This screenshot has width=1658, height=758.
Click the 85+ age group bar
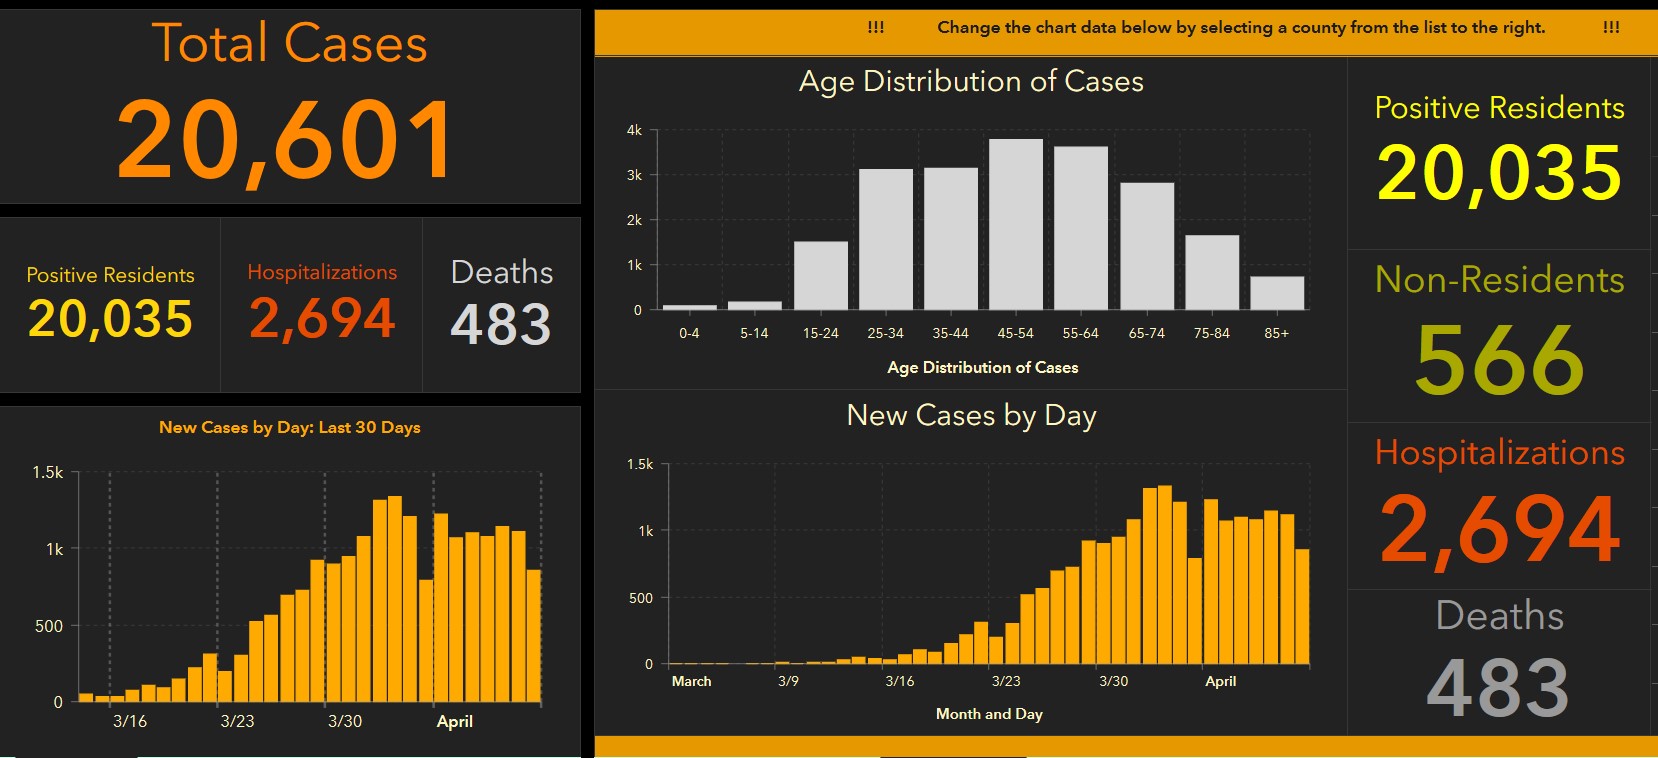1277,293
